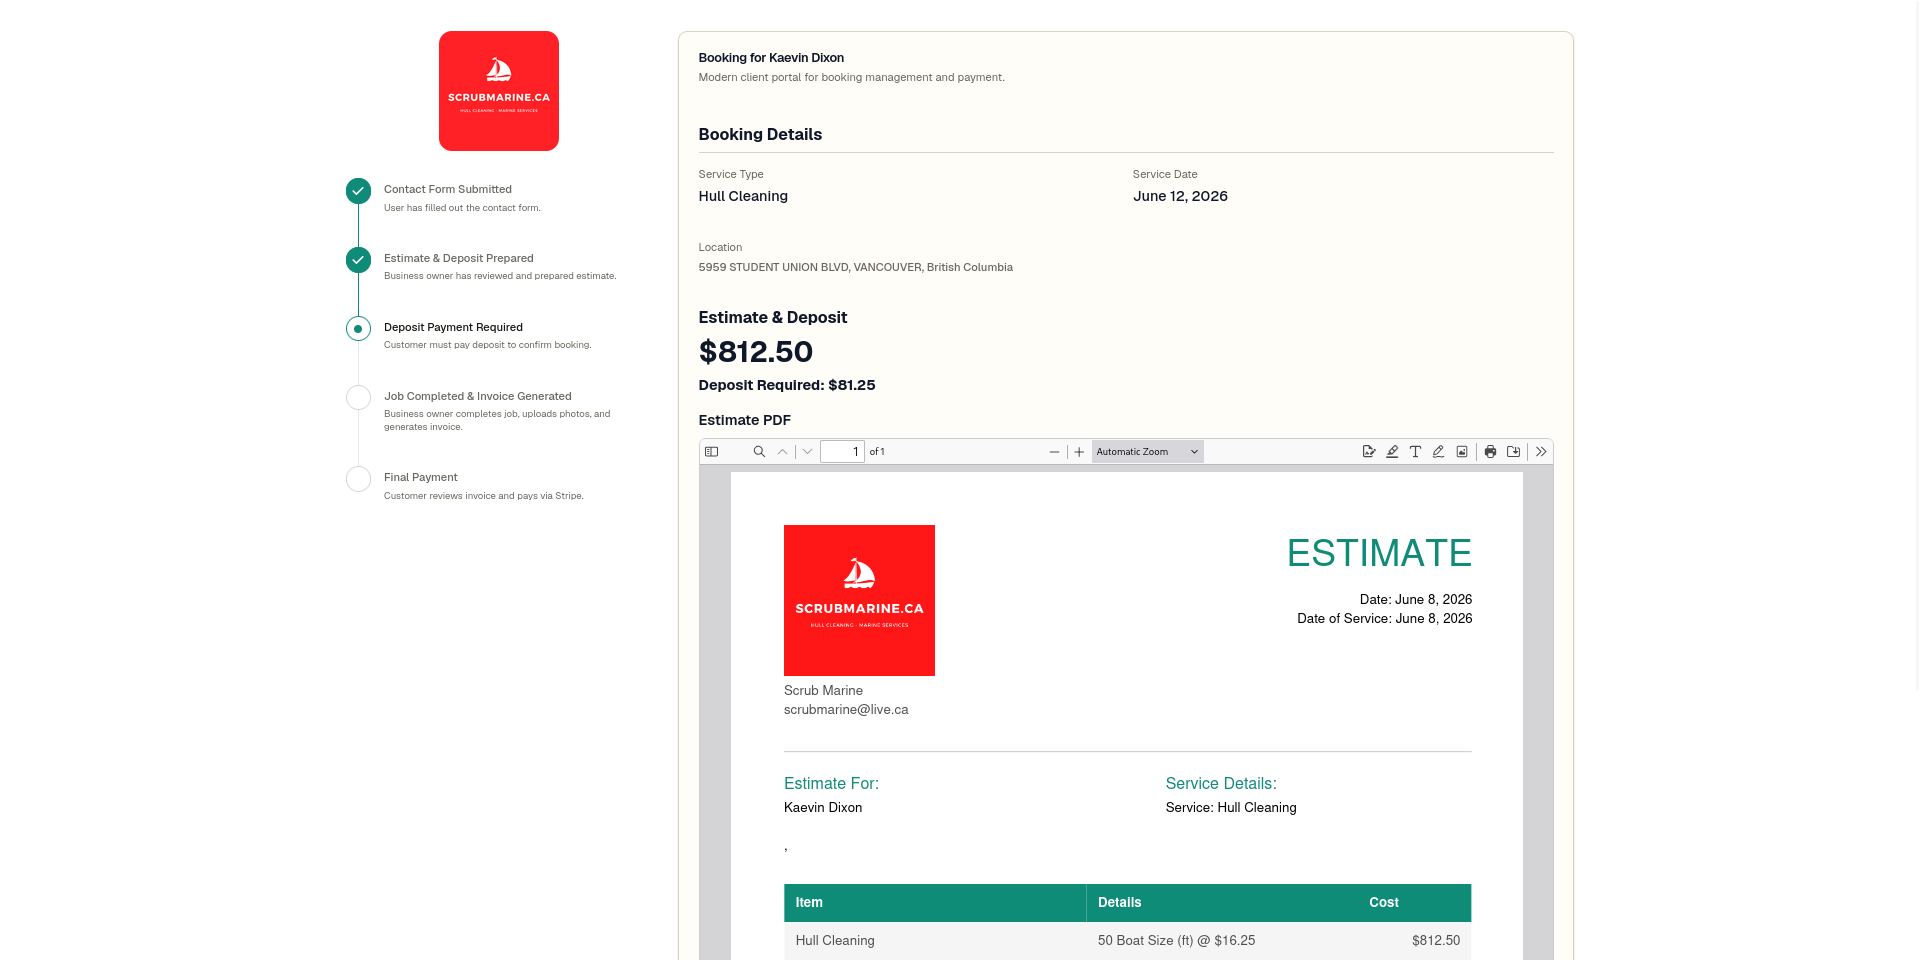Click the 'Final Payment' step label
Screen dimensions: 1920x960
421,477
